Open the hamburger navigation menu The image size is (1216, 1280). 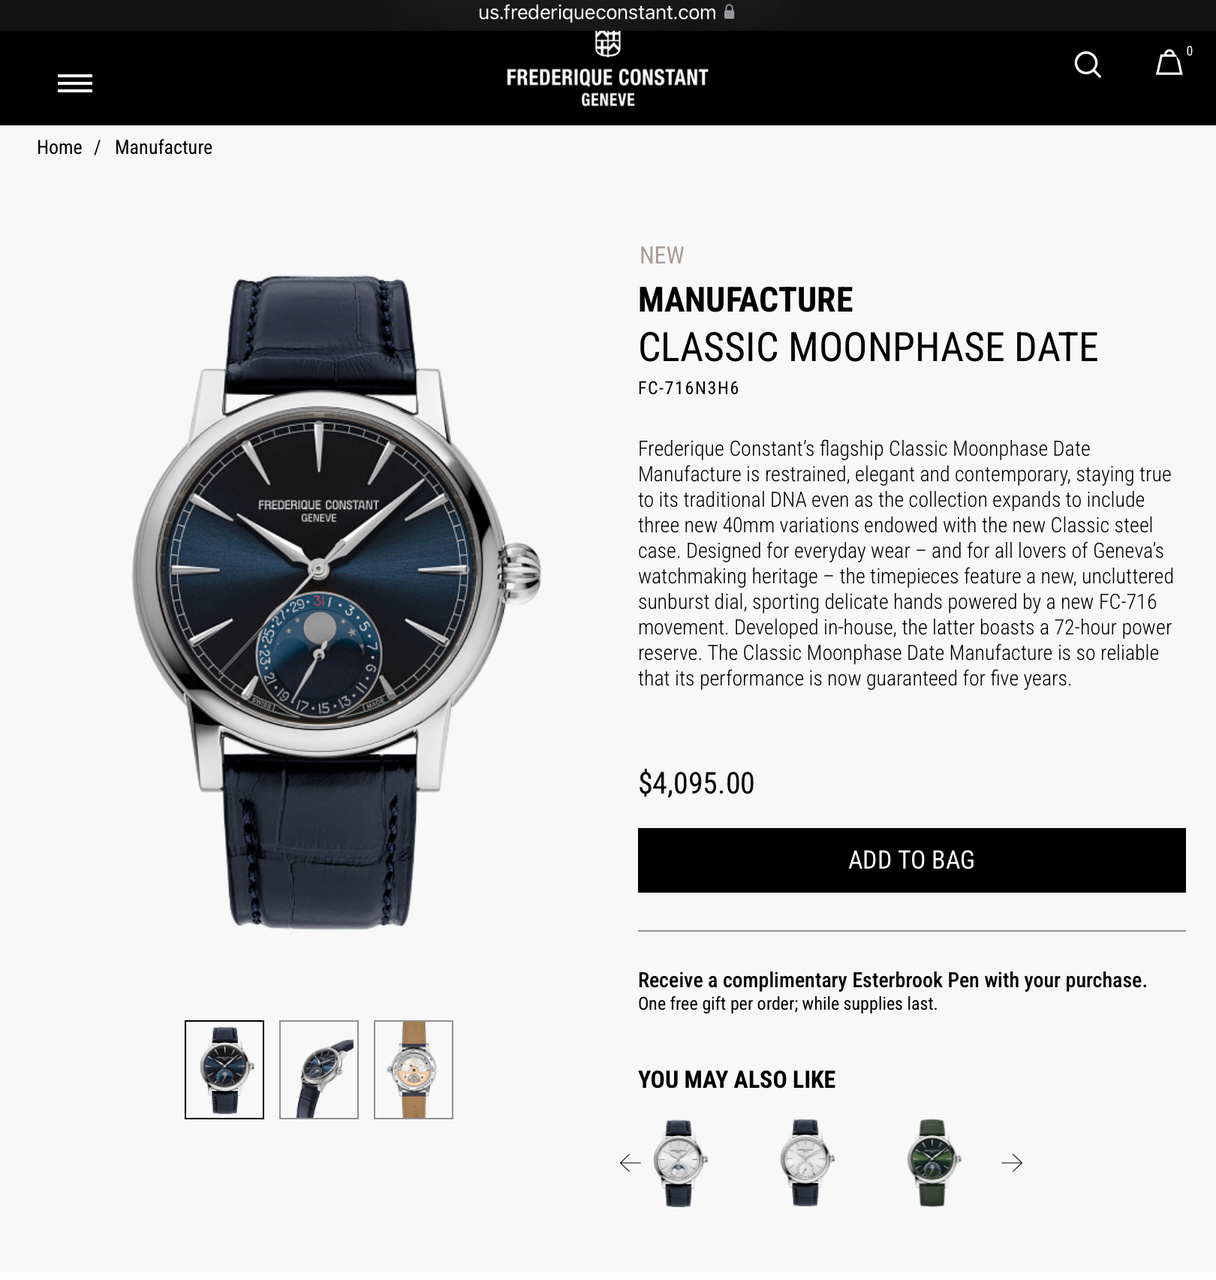pyautogui.click(x=75, y=83)
